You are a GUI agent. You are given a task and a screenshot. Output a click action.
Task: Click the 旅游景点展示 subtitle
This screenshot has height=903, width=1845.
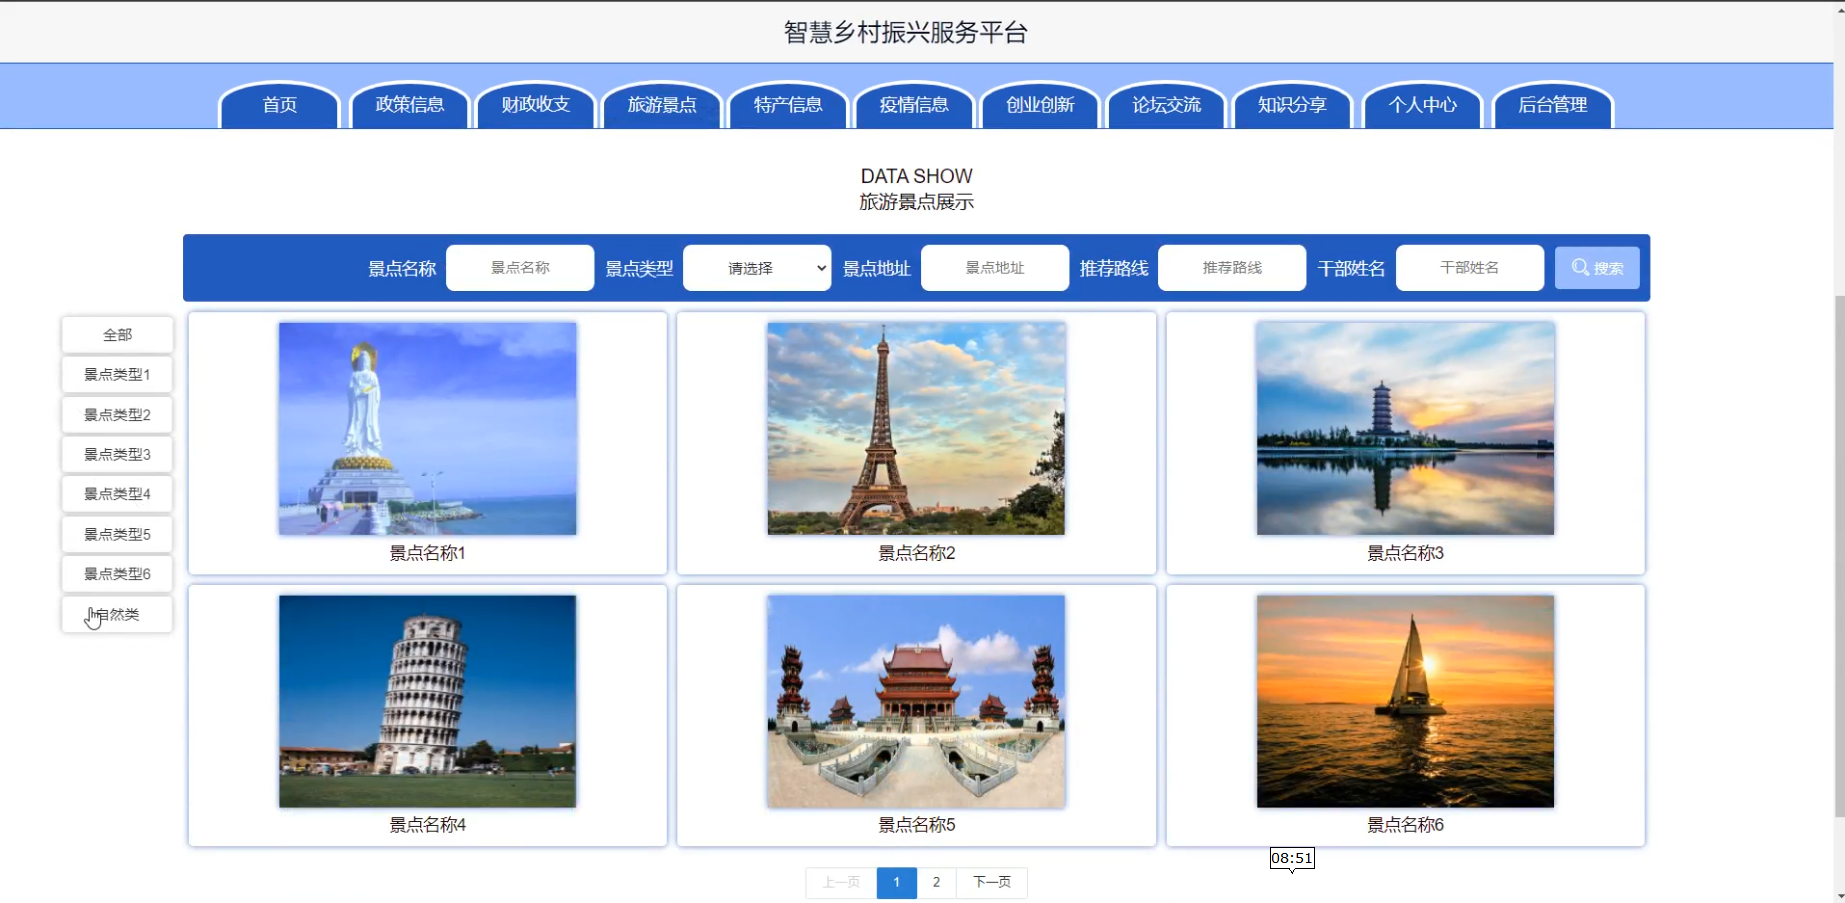click(916, 202)
